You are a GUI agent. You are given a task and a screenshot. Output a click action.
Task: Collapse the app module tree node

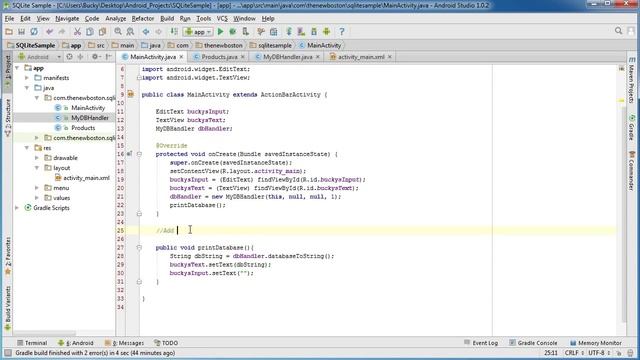(x=17, y=68)
